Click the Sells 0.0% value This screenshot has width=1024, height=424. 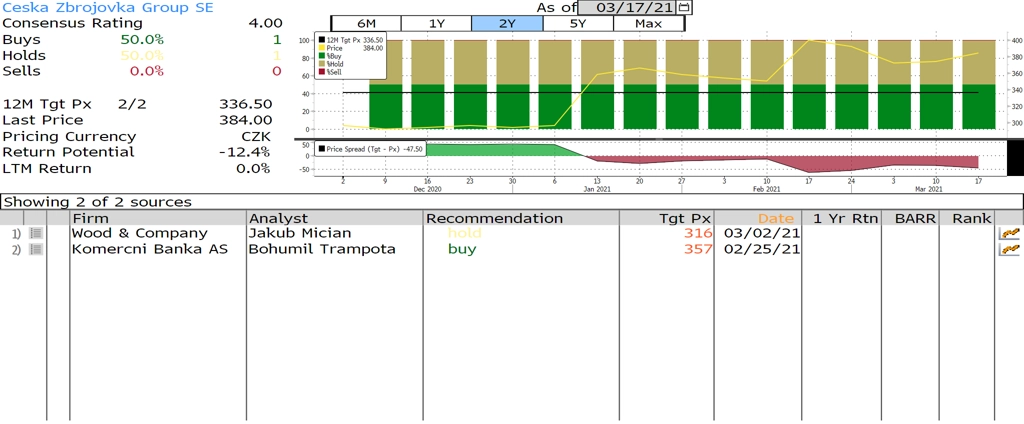coord(146,71)
